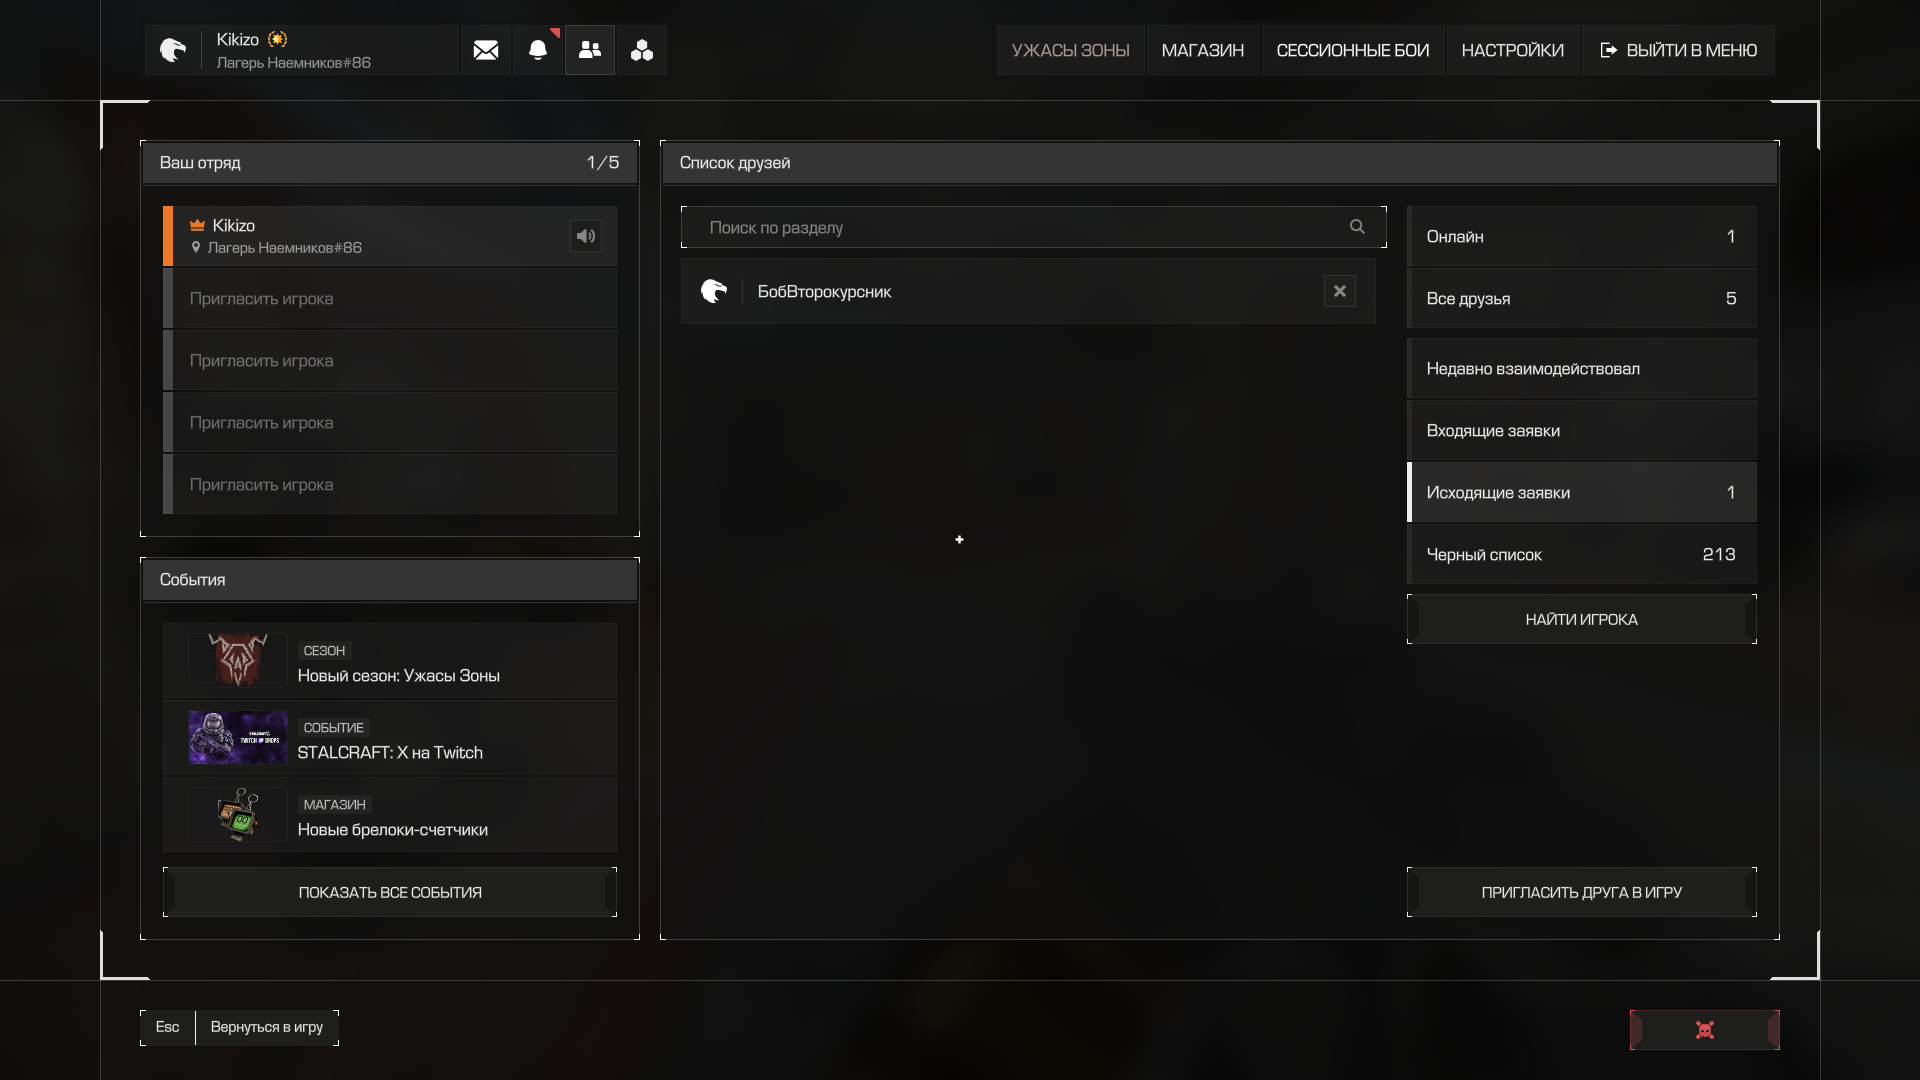This screenshot has height=1080, width=1920.
Task: Open STALCRAFT: X на Twitch event
Action: (390, 738)
